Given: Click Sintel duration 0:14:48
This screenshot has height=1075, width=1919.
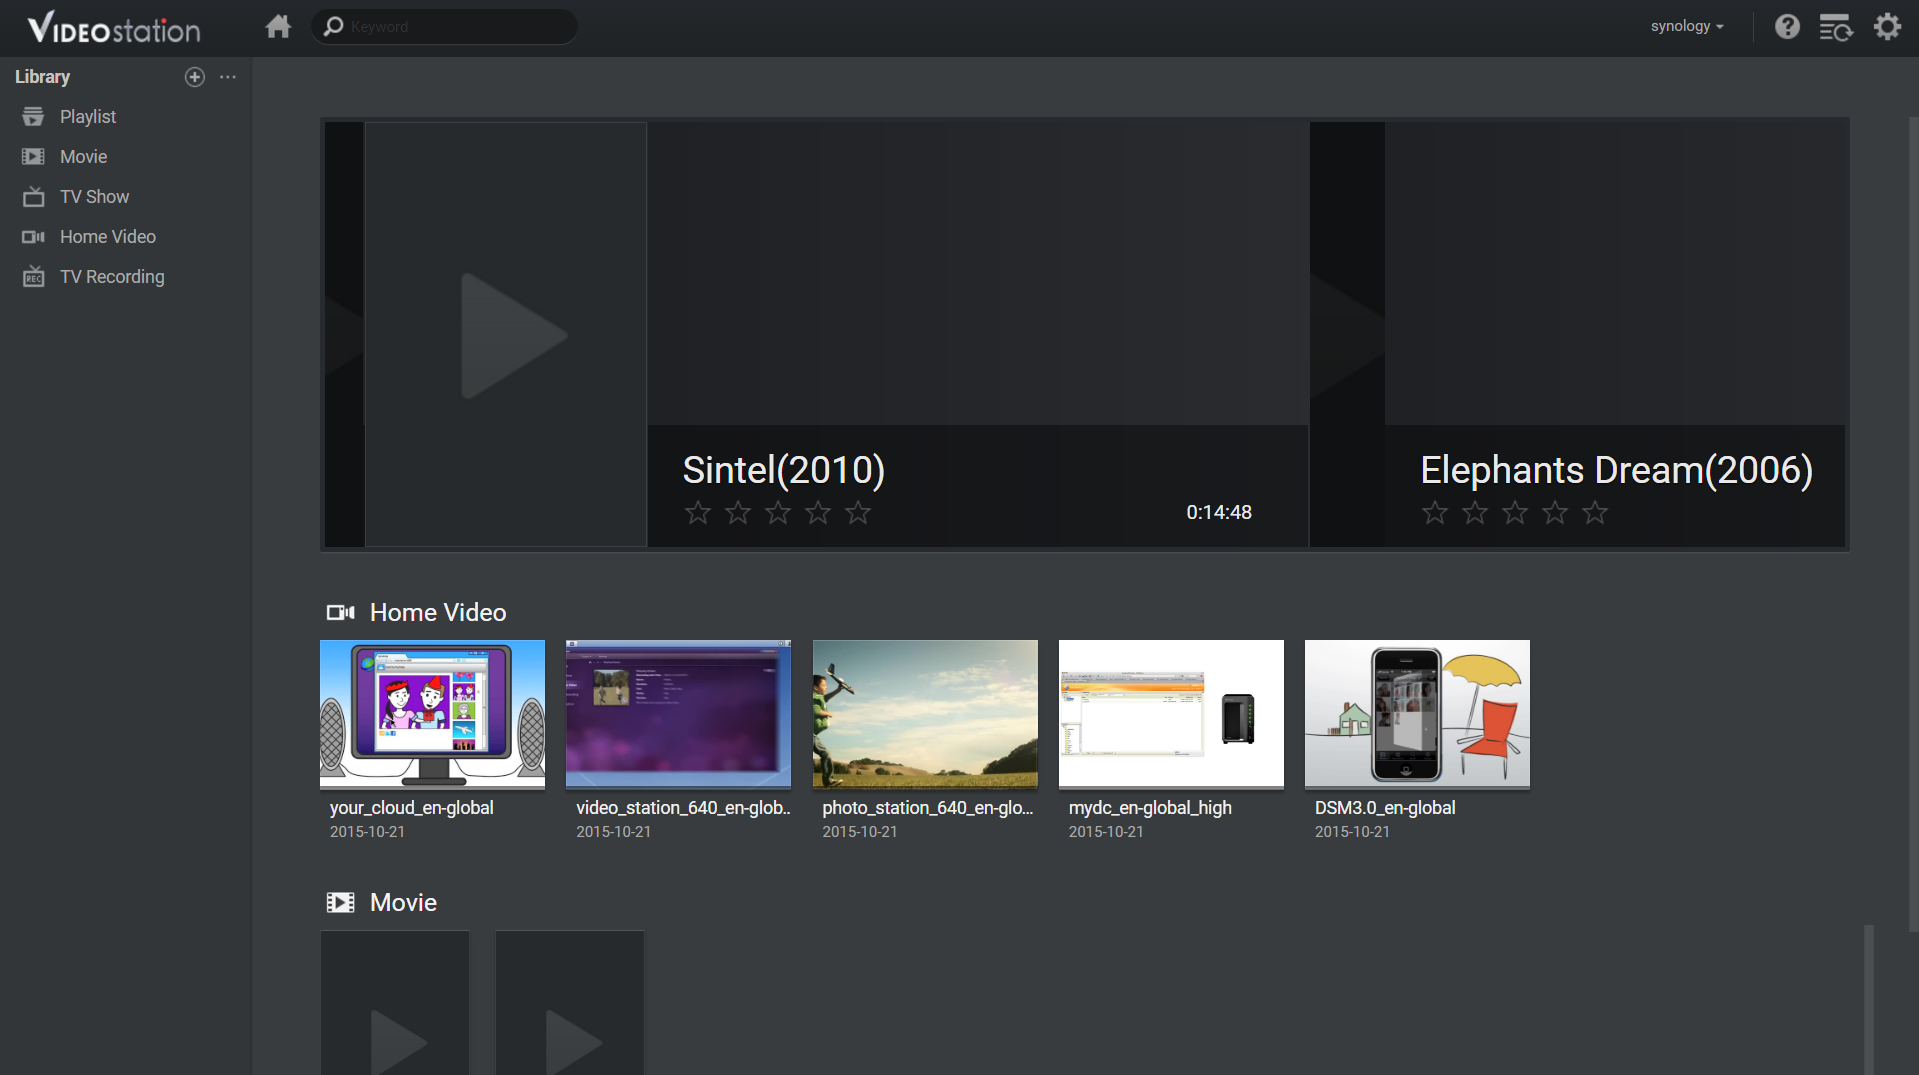Looking at the screenshot, I should click(1219, 512).
